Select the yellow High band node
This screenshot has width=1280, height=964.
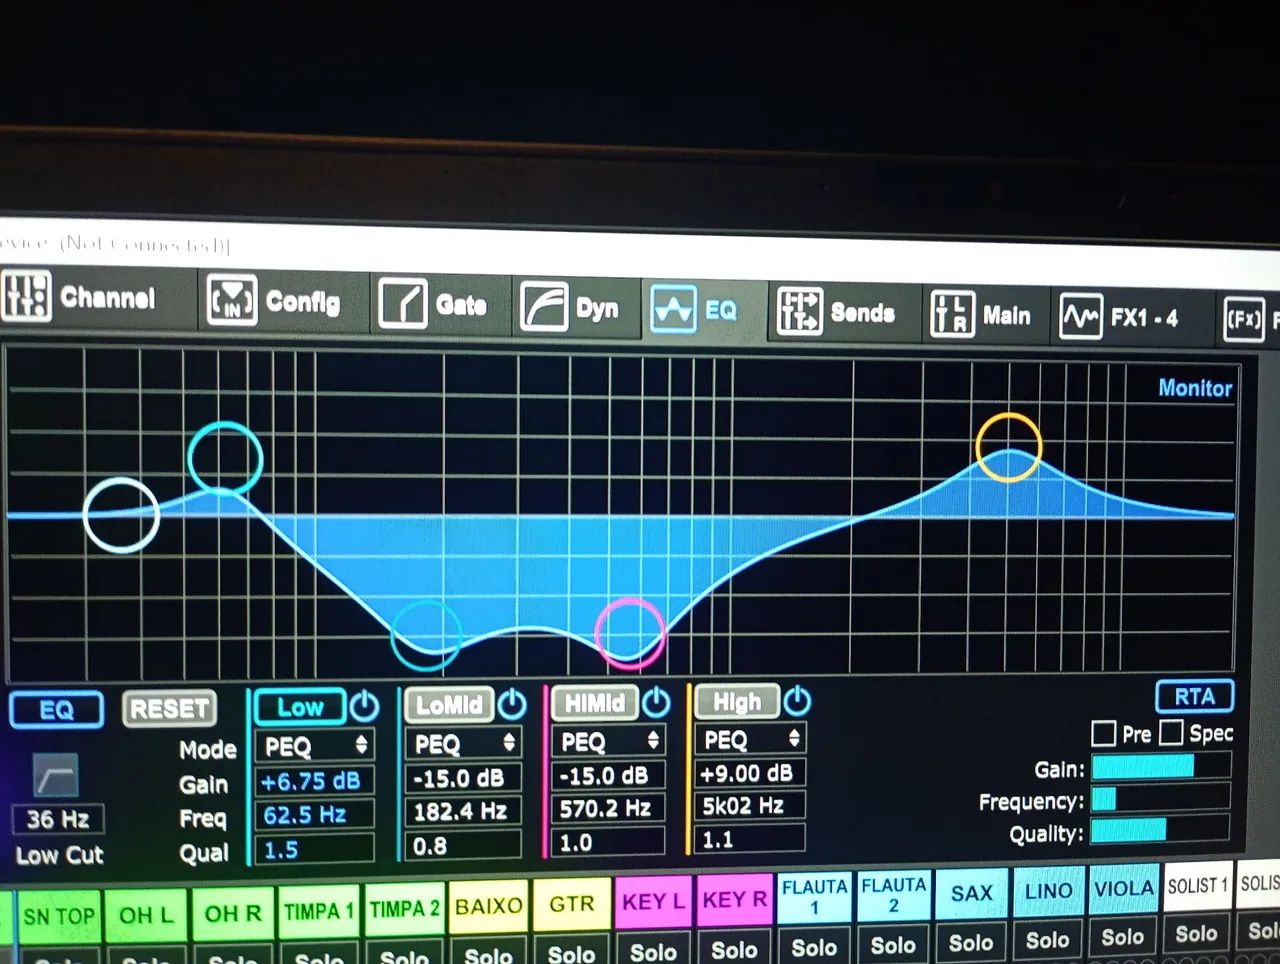[1009, 447]
